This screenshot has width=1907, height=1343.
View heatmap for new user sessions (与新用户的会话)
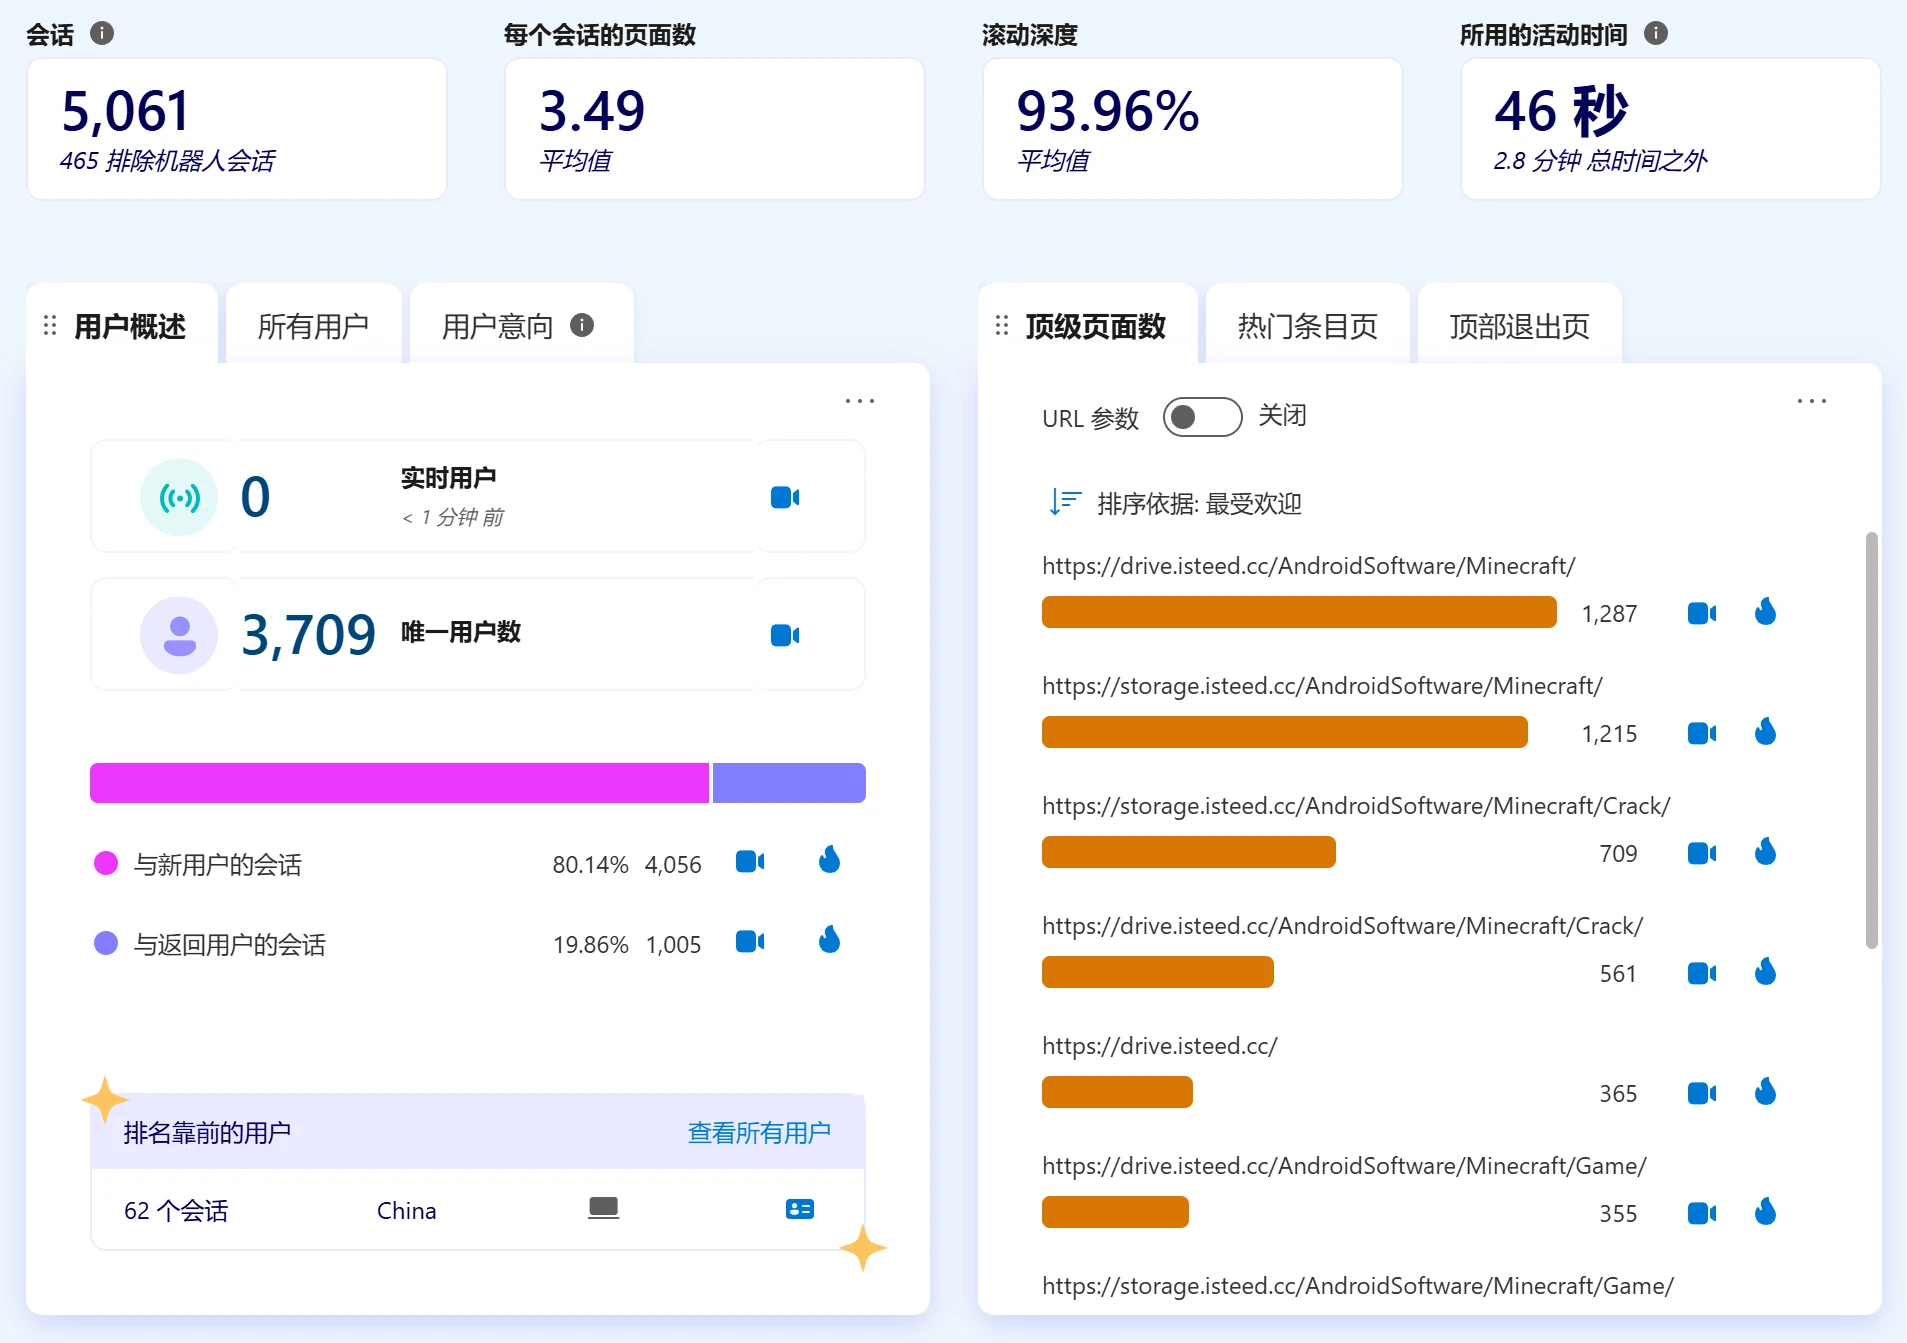(829, 861)
